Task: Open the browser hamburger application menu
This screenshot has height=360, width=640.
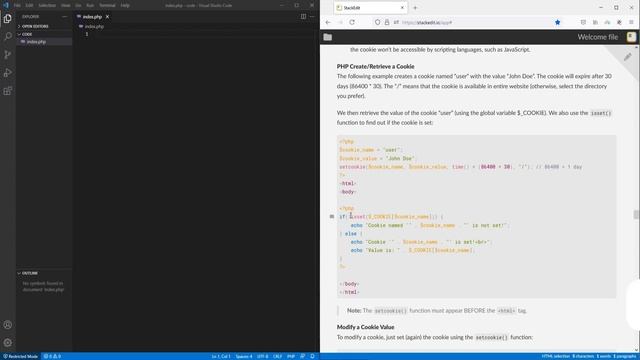Action: (631, 22)
